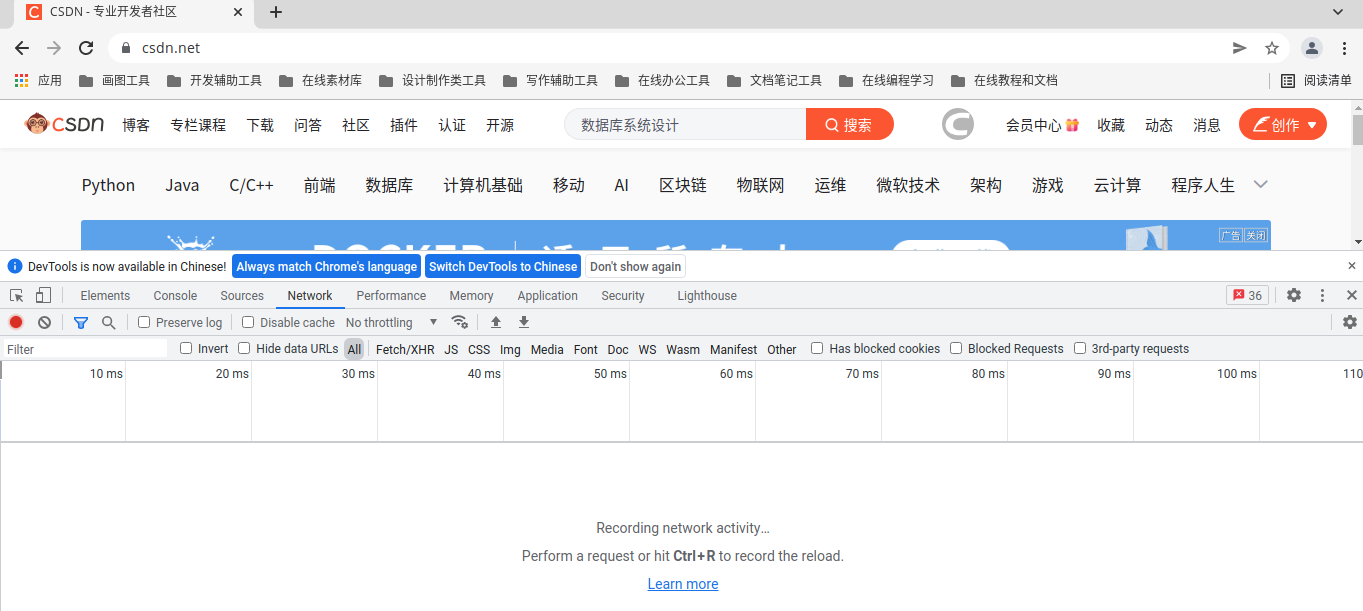Switch to the Sources tab
The image size is (1363, 611).
tap(242, 295)
